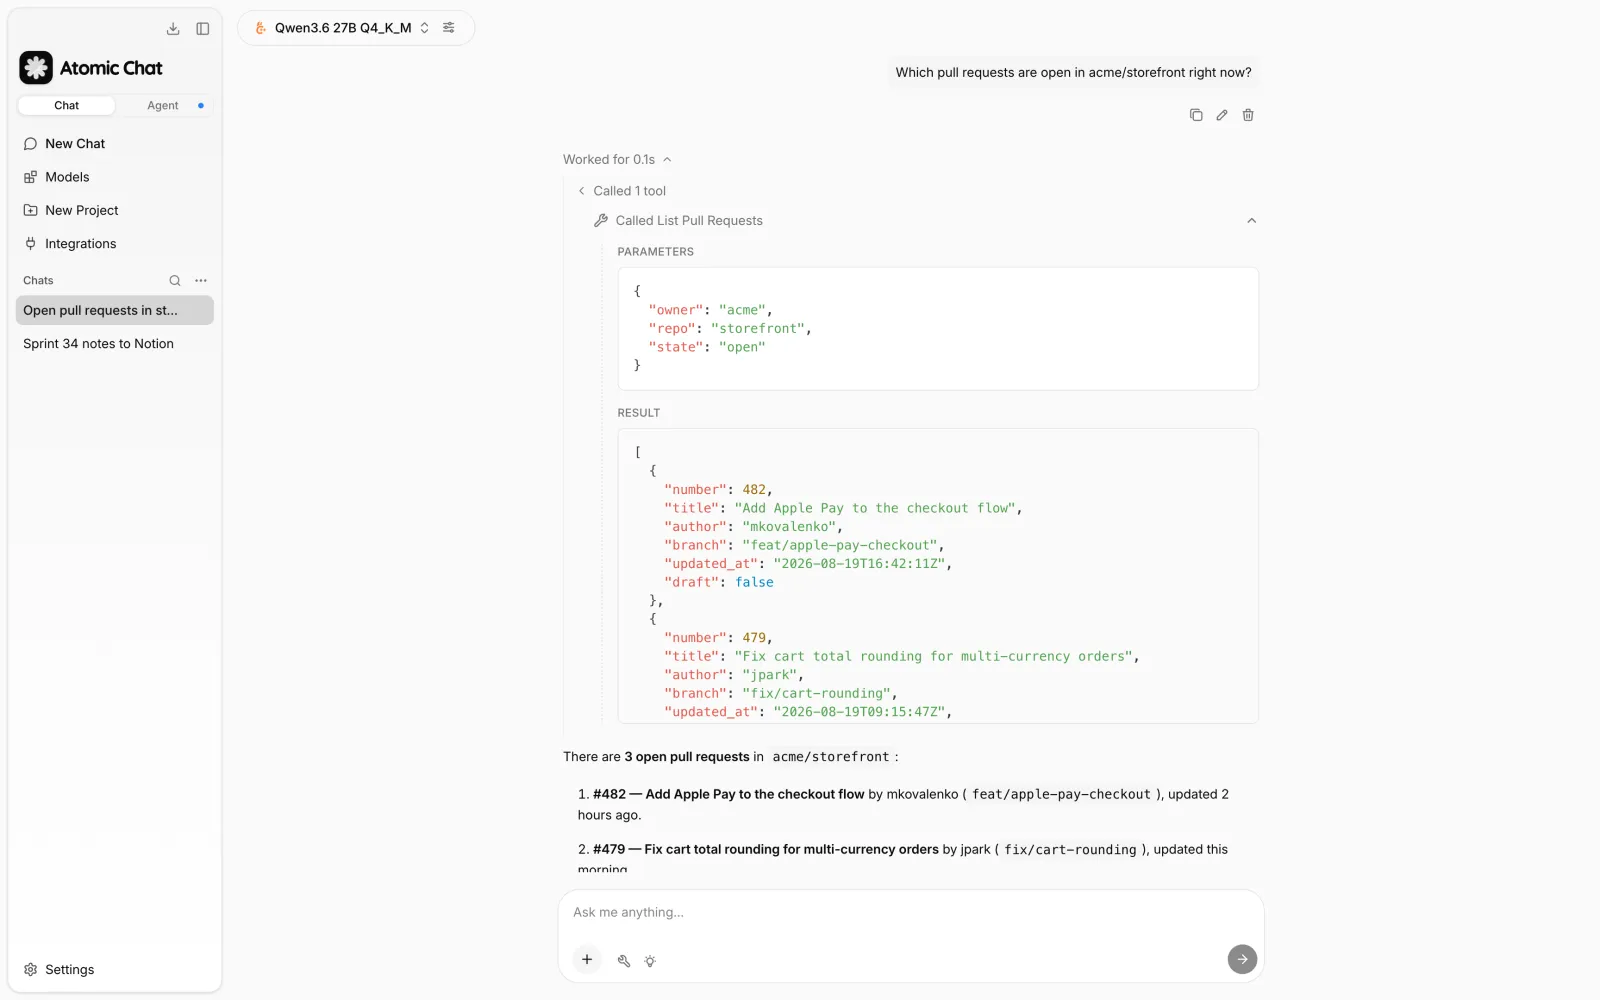Switch to the Chat tab
1600x1000 pixels.
click(67, 105)
